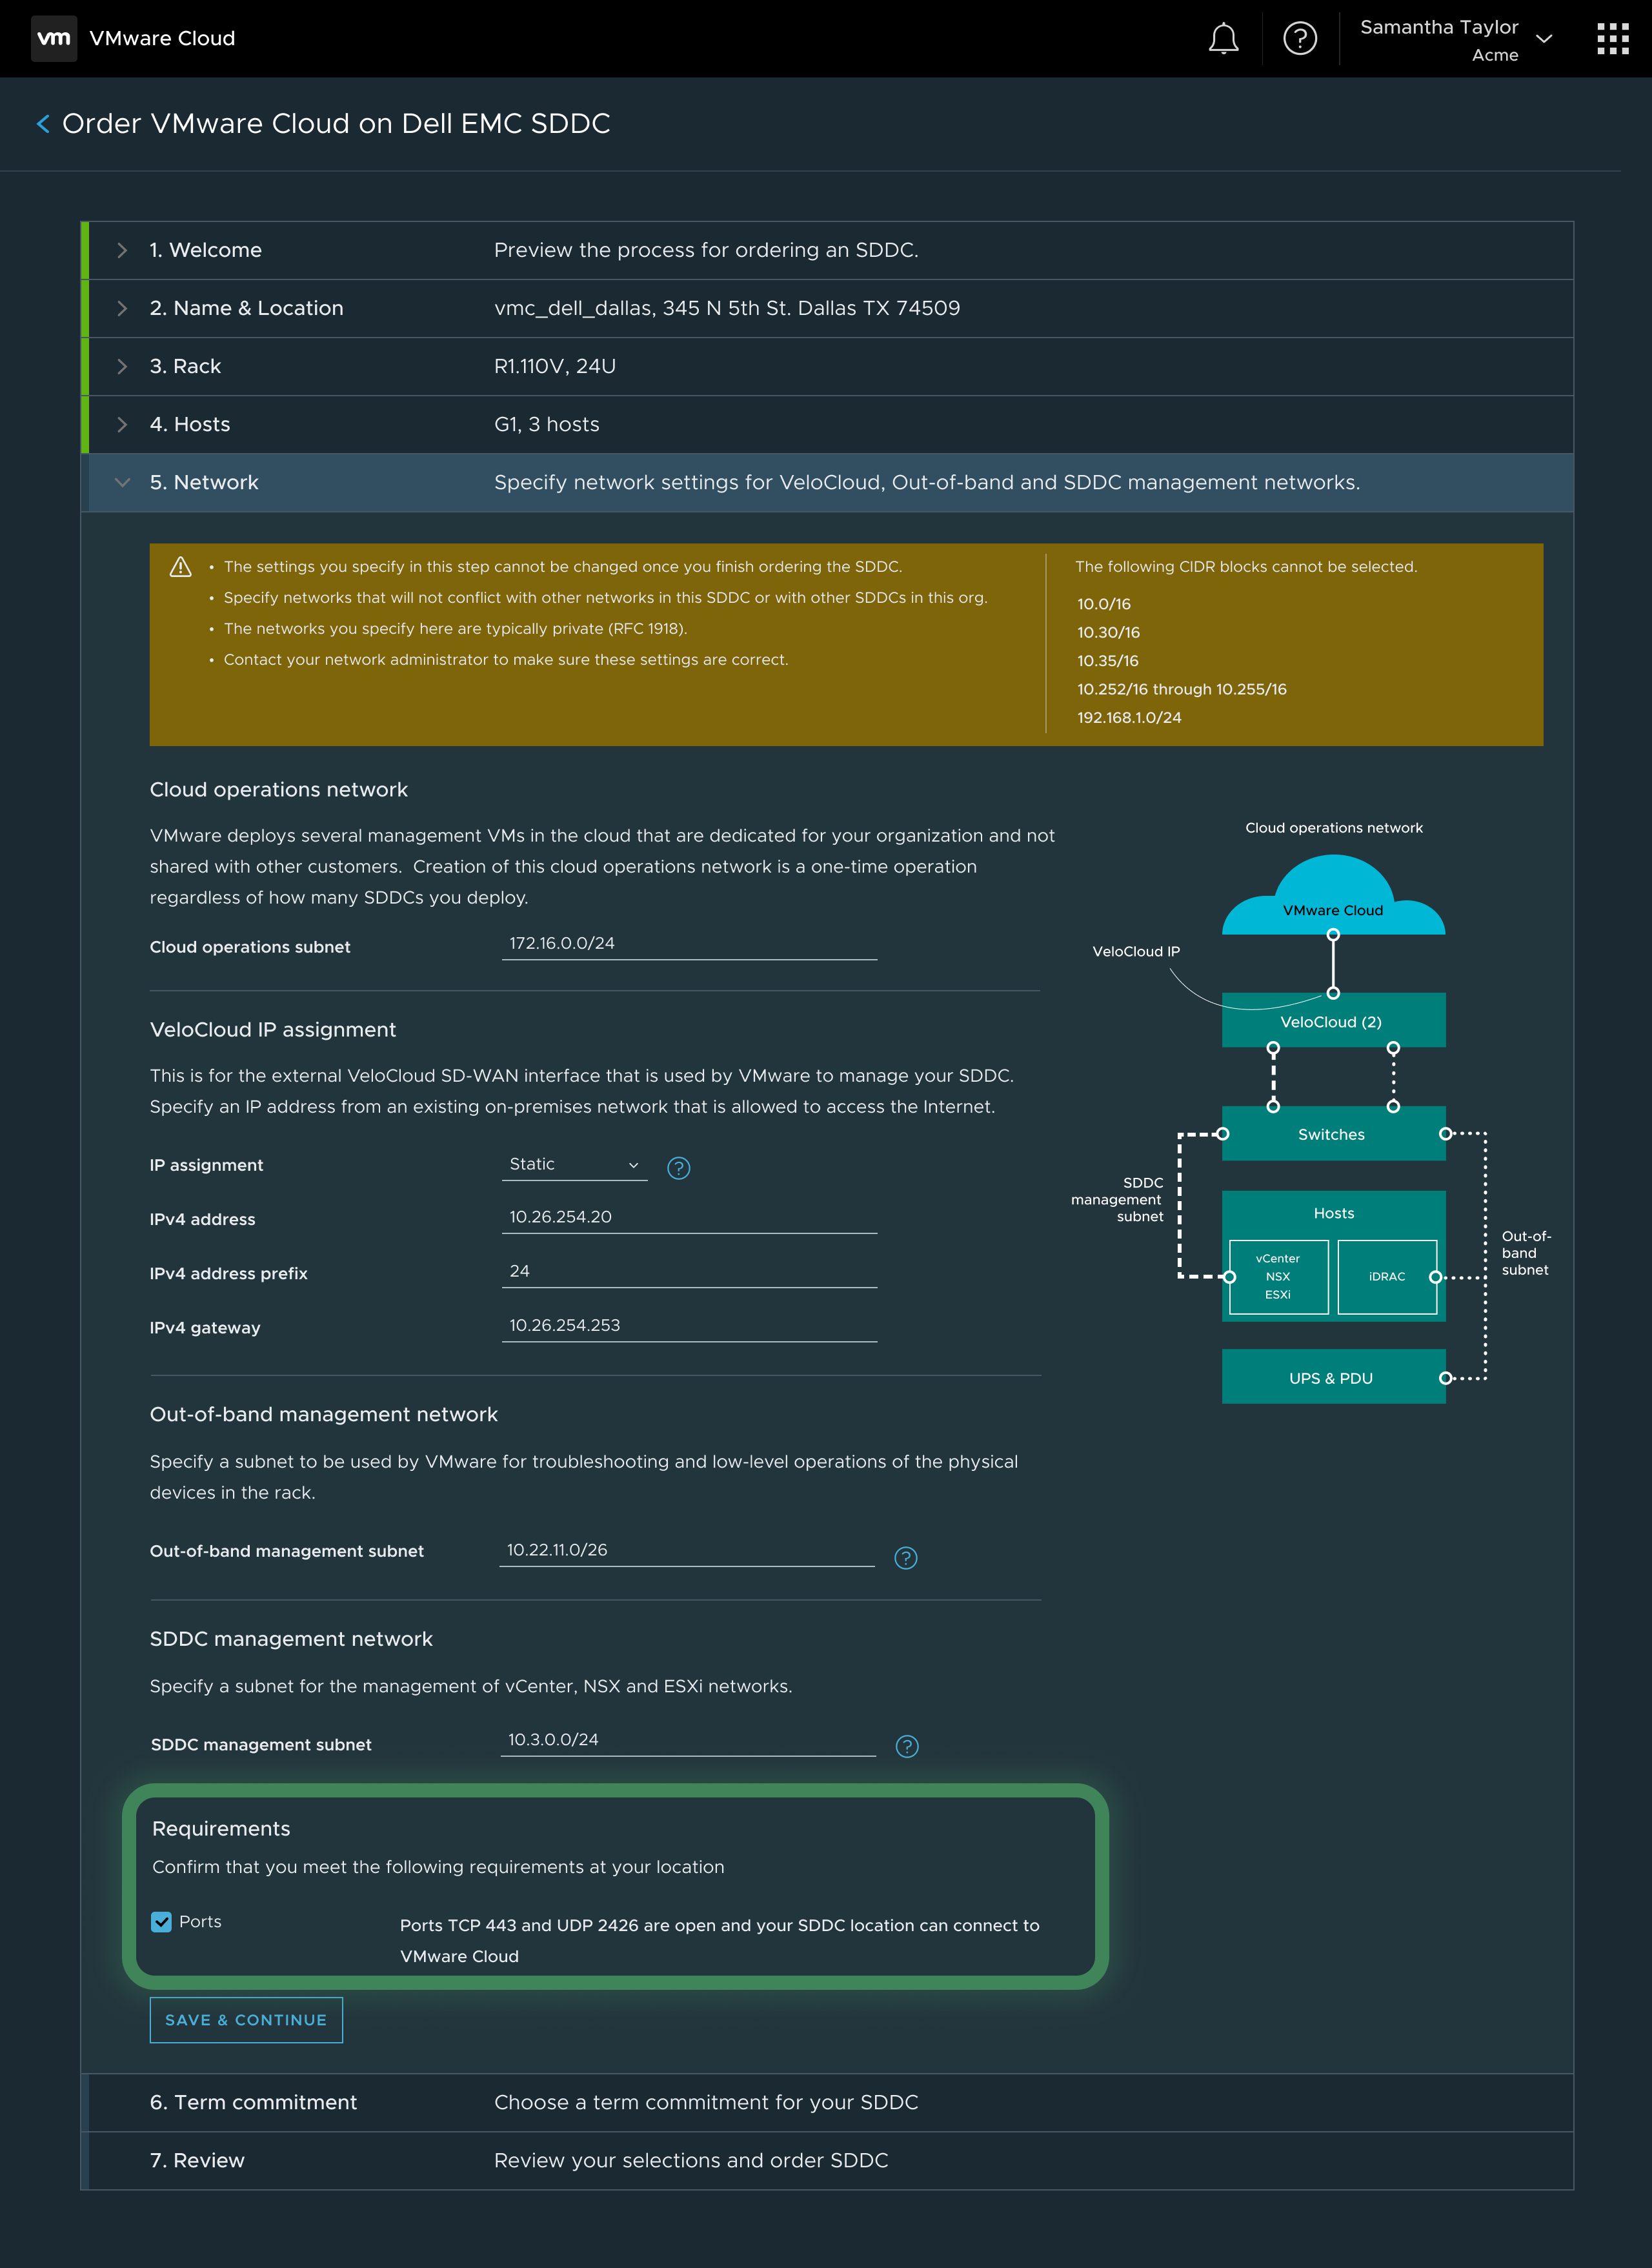Click the 'G1, 3 hosts' summary text
This screenshot has width=1652, height=2268.
(x=547, y=424)
